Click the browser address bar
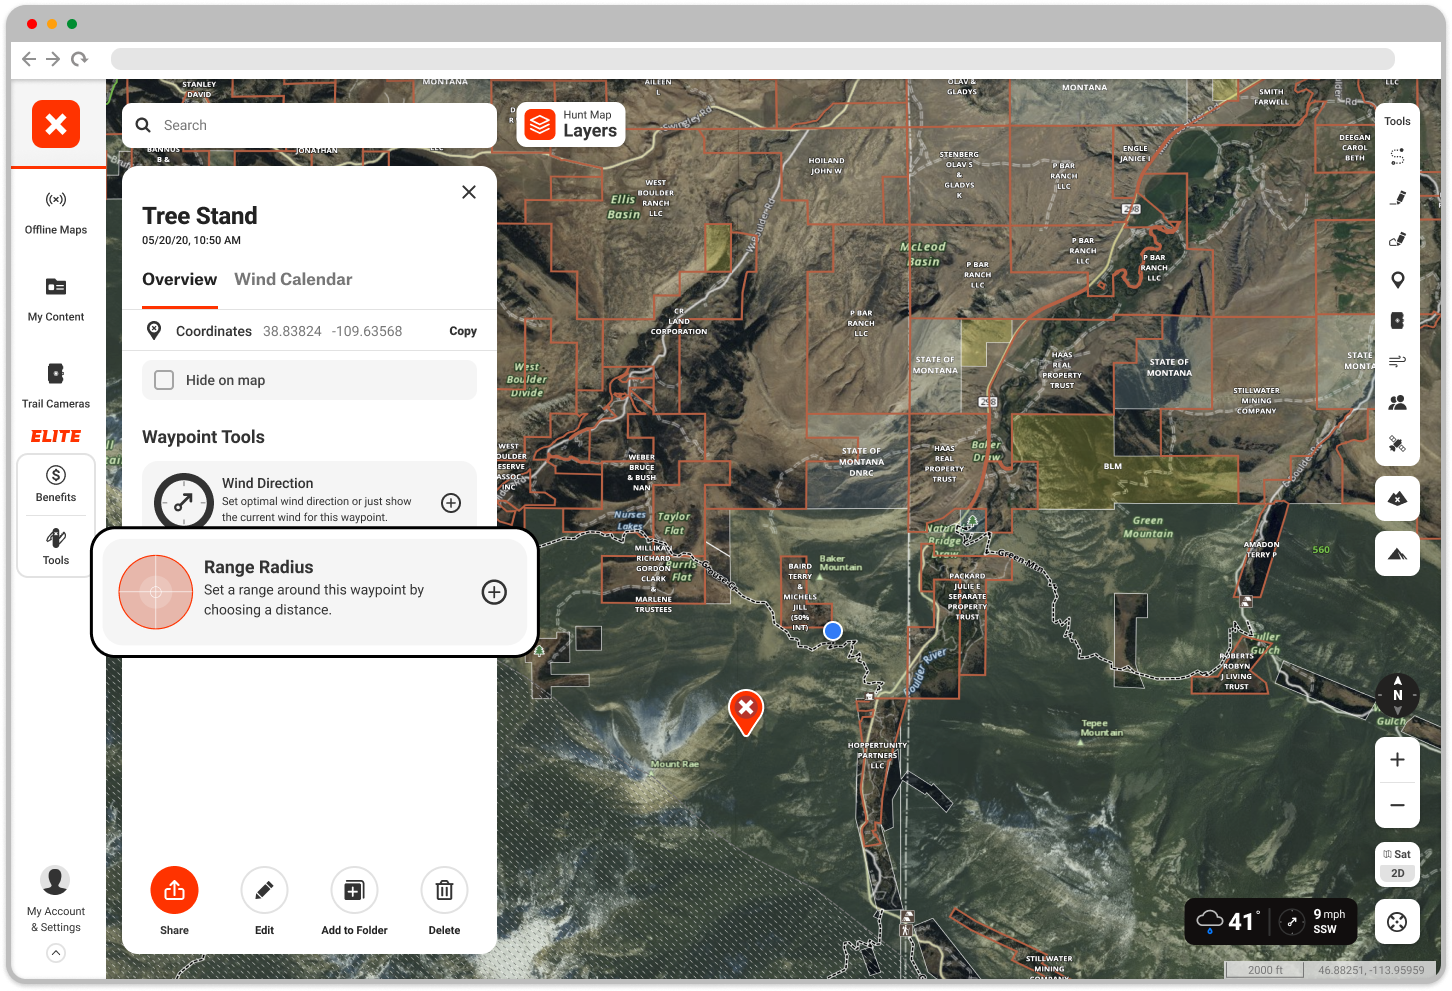This screenshot has height=991, width=1452. click(x=753, y=59)
